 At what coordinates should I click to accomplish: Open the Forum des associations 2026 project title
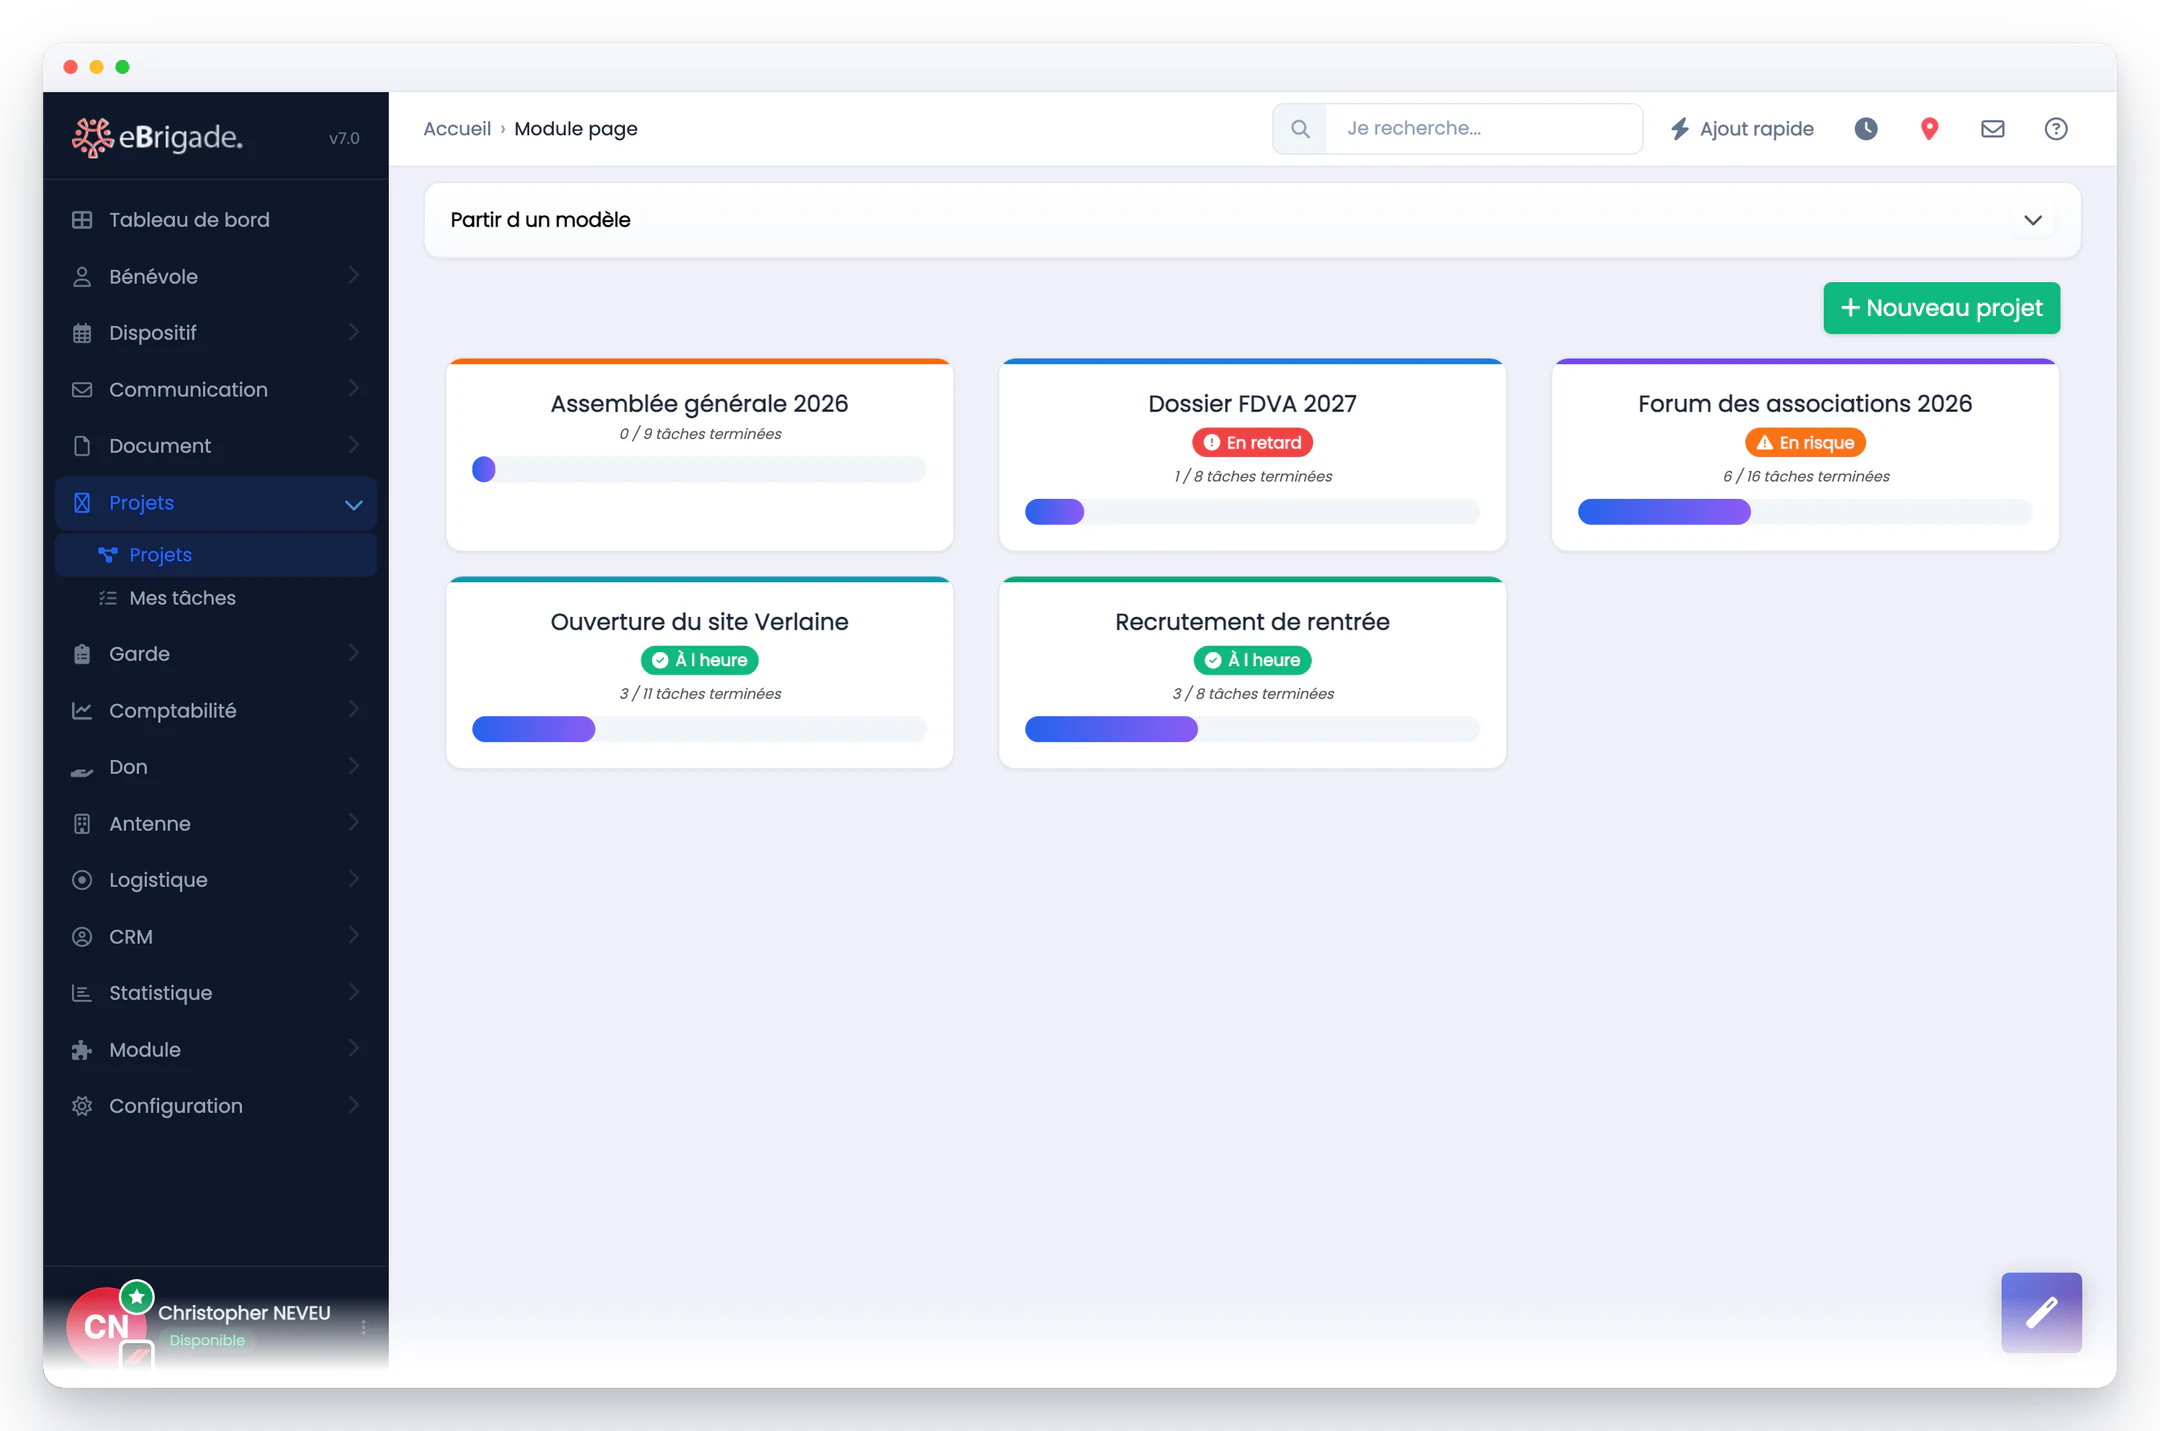[1805, 404]
